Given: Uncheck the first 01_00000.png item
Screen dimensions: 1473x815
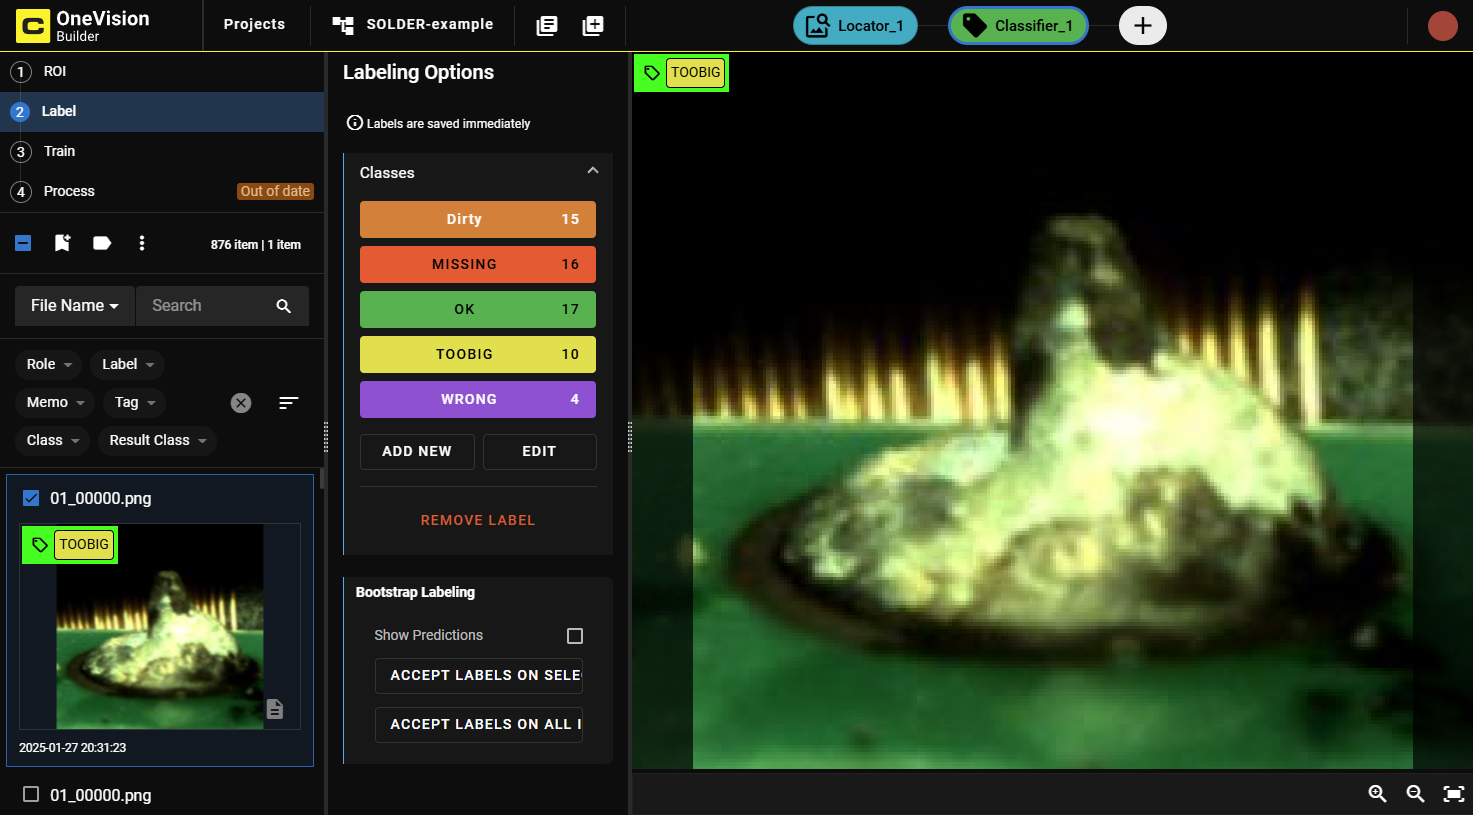Looking at the screenshot, I should [31, 498].
